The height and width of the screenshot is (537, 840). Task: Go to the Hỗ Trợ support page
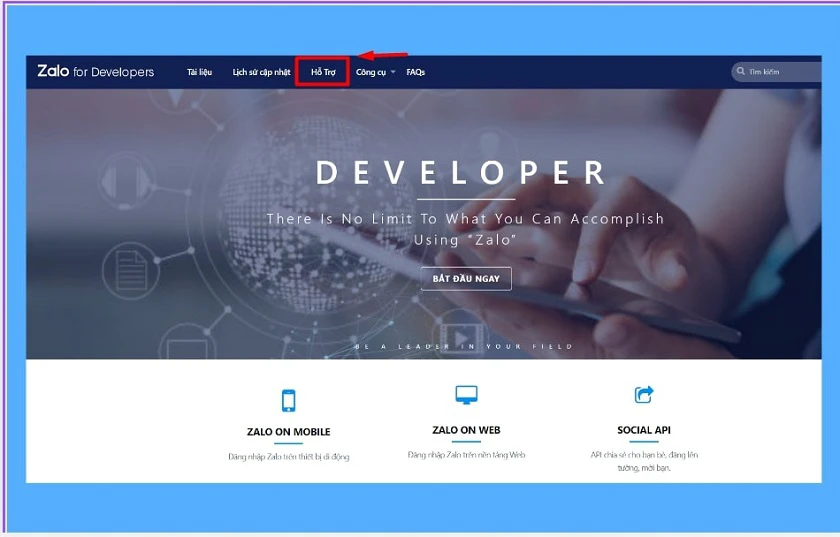(x=323, y=72)
